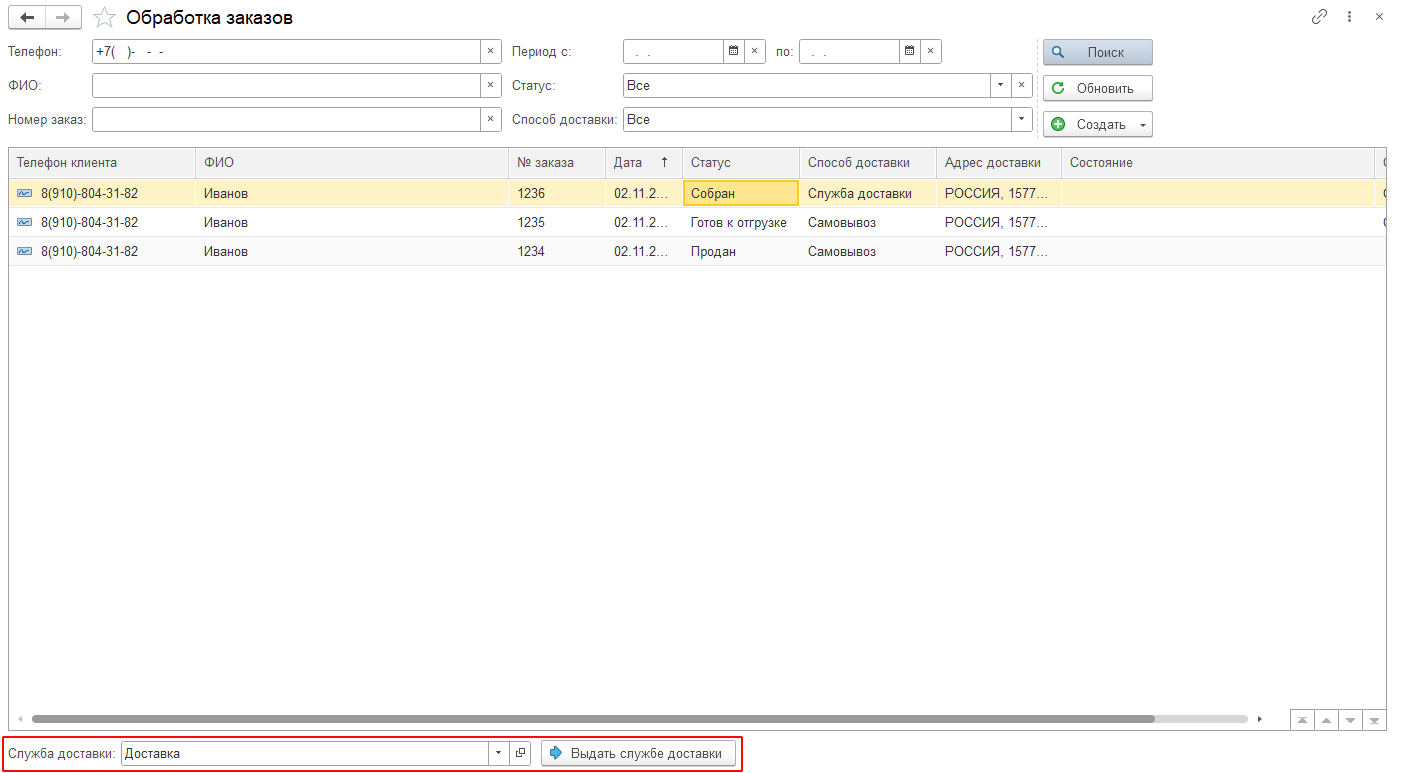1401x773 pixels.
Task: Add form to favorites with star icon
Action: pos(105,18)
